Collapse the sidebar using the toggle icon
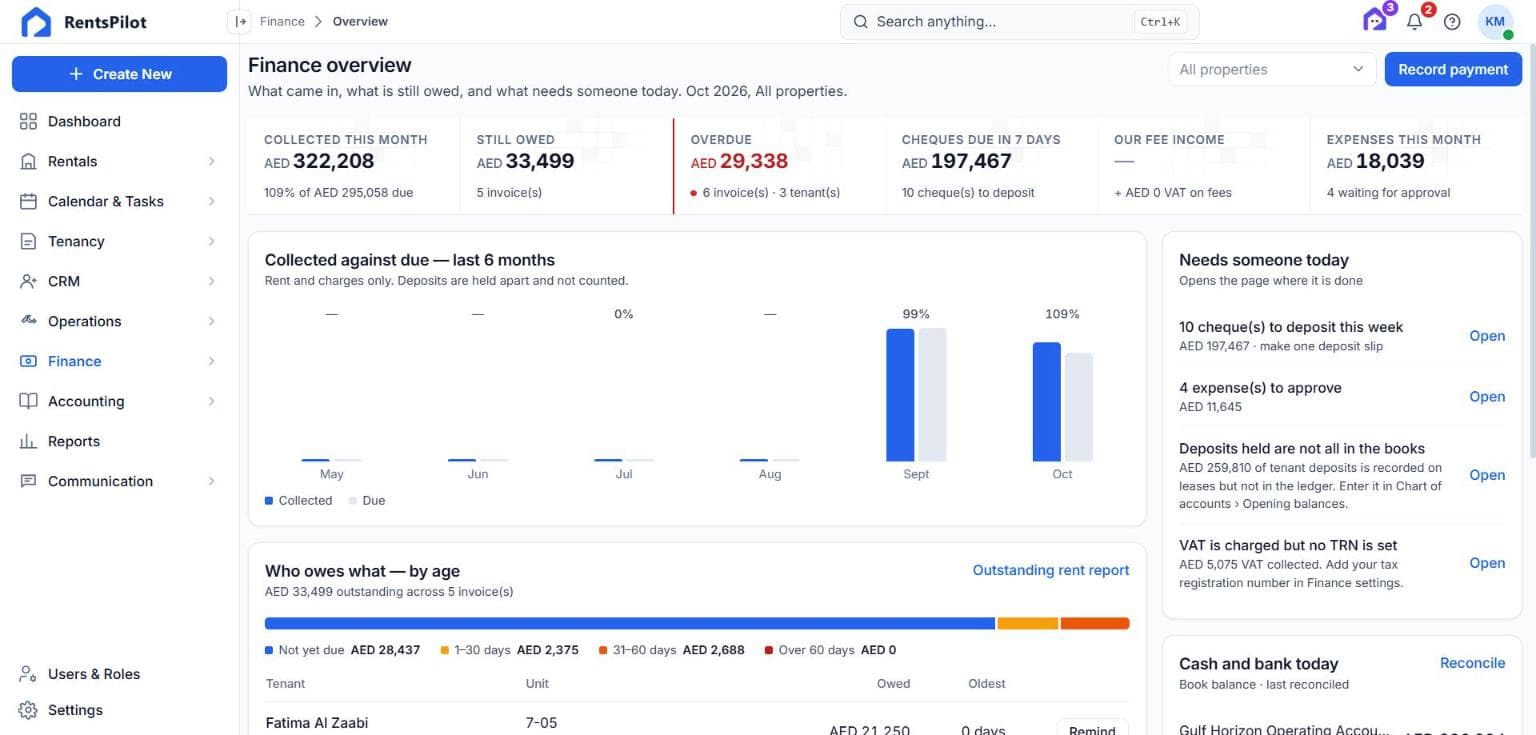The height and width of the screenshot is (735, 1536). [240, 21]
